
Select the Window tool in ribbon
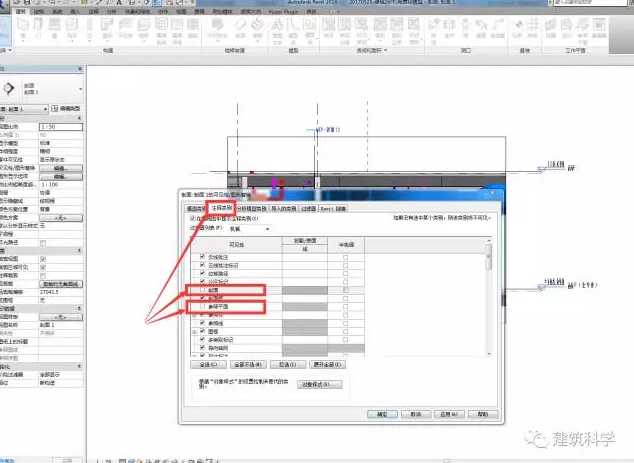point(55,28)
